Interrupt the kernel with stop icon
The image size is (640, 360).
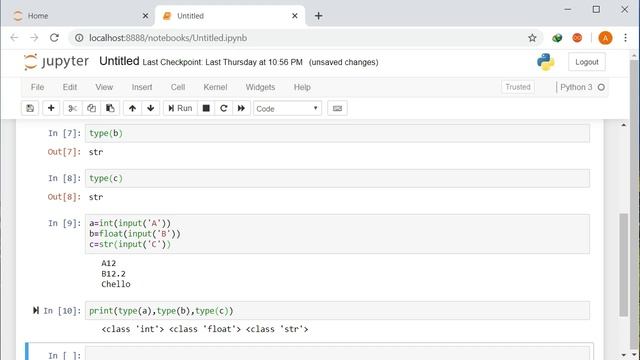206,109
